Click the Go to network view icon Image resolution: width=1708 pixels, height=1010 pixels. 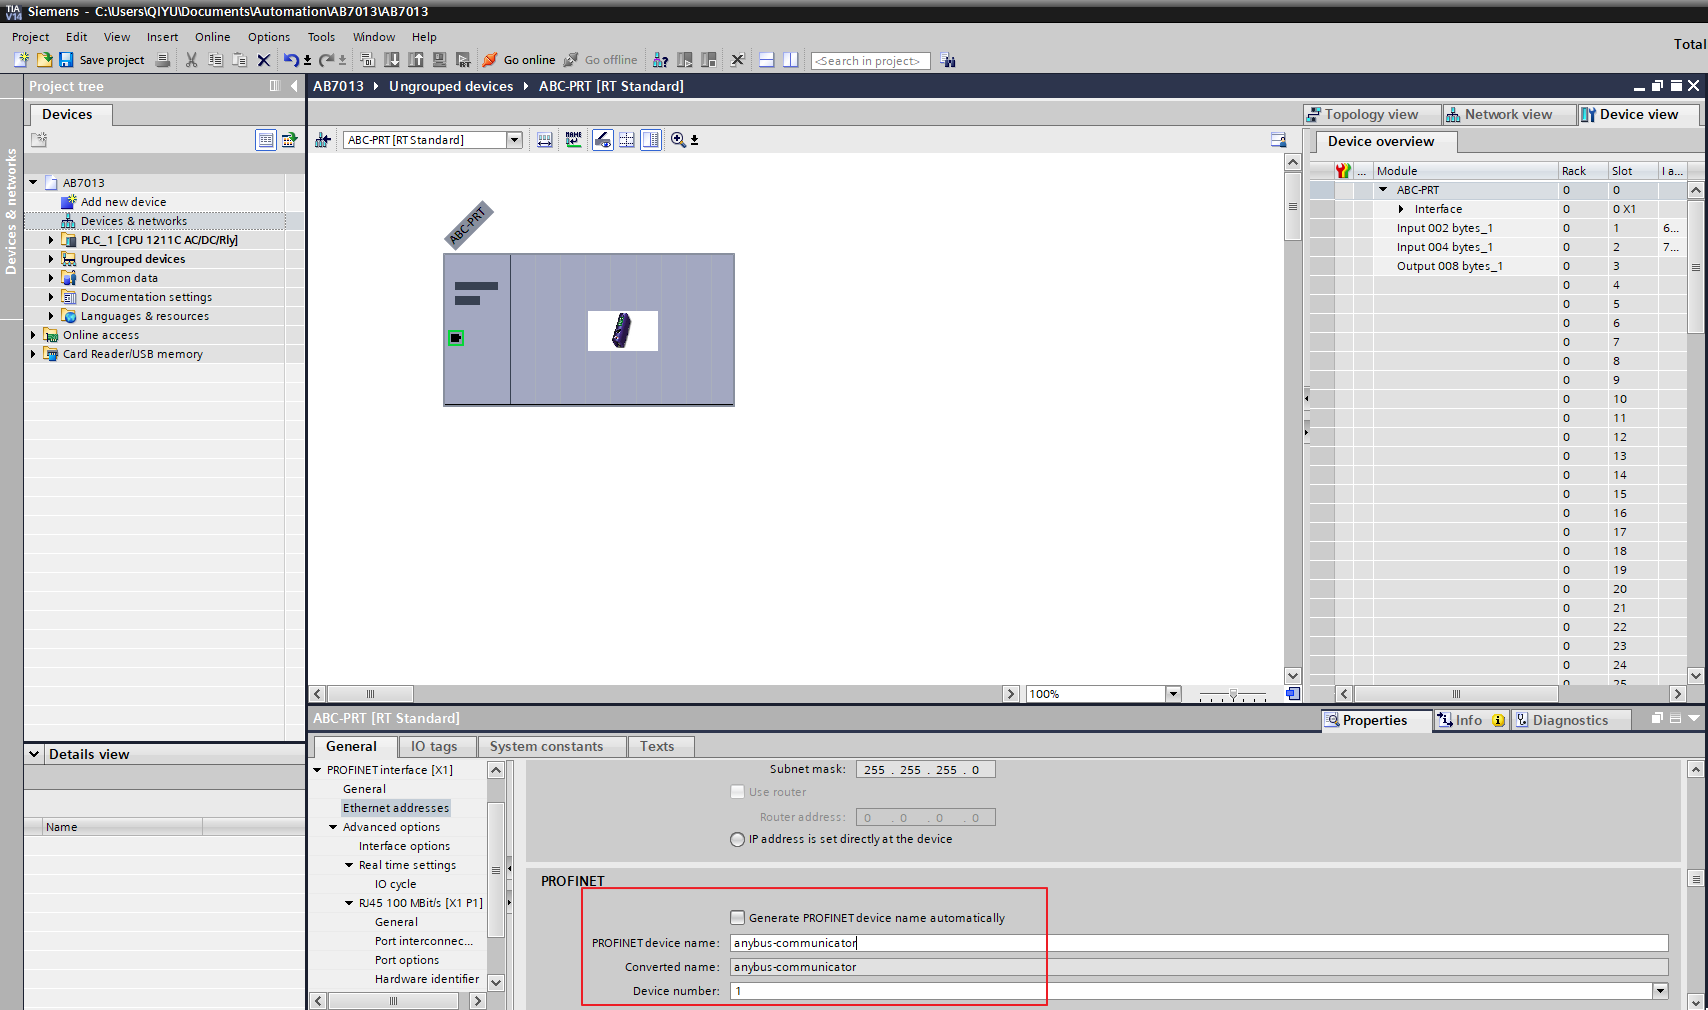pyautogui.click(x=323, y=140)
